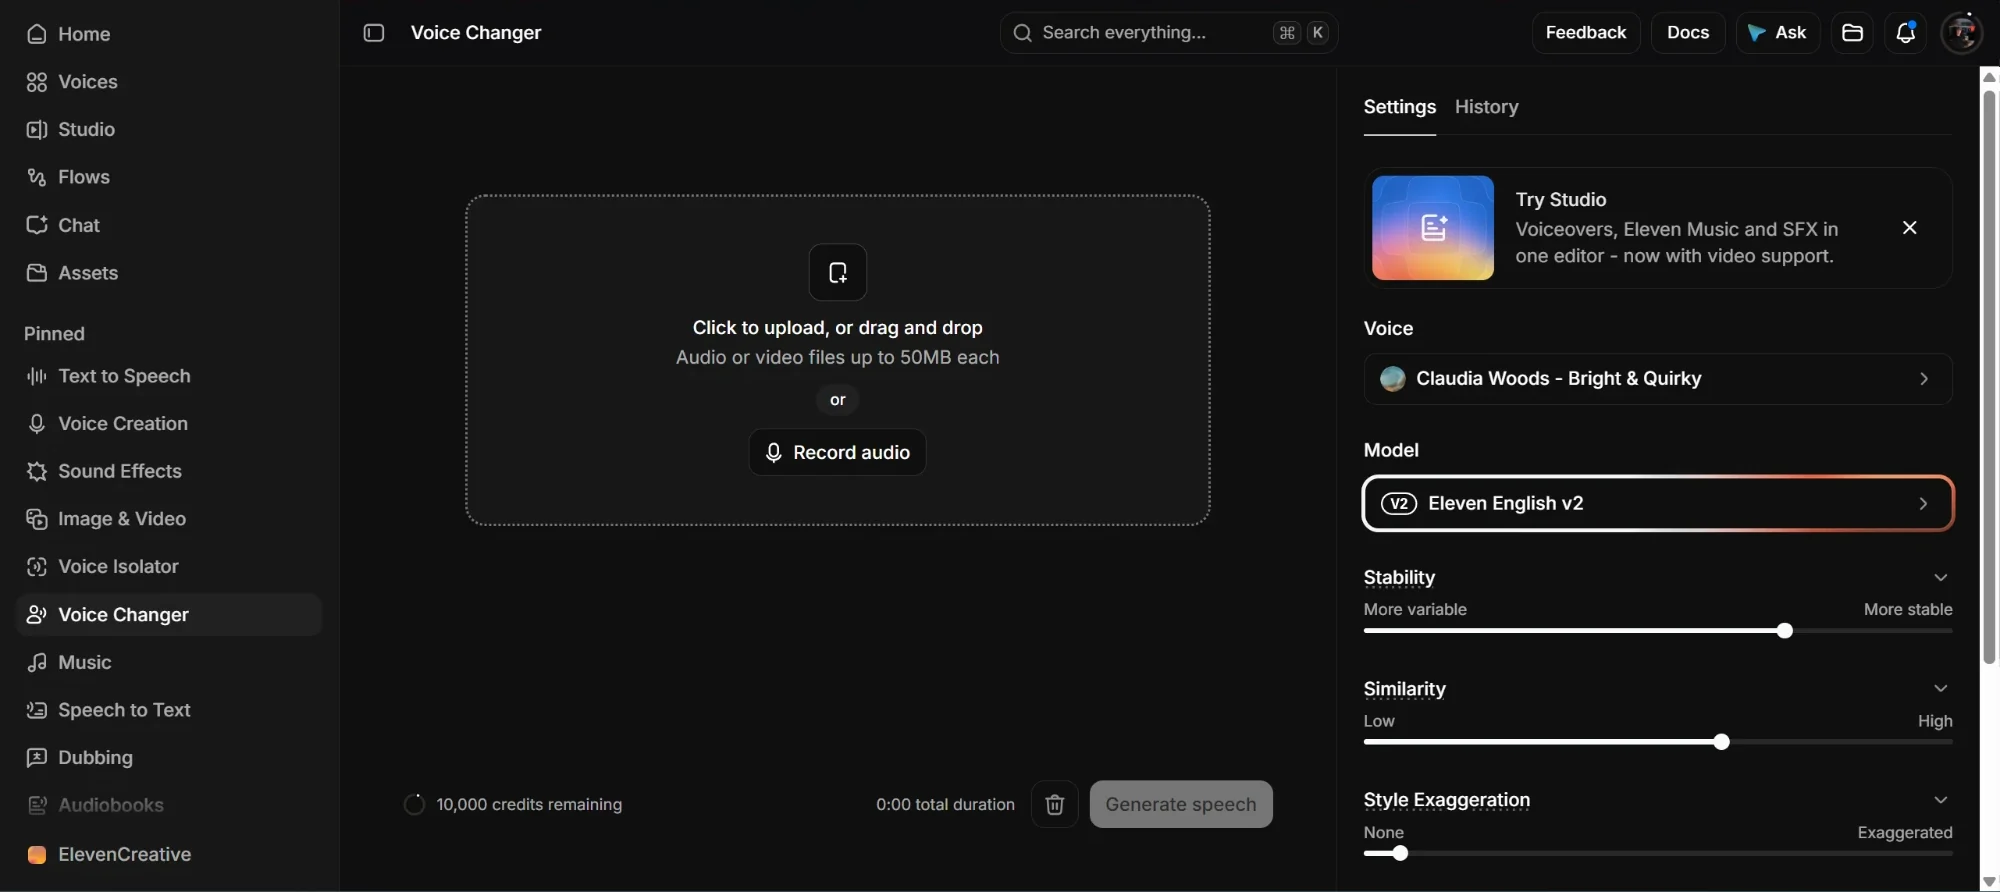Collapse the Similarity section chevron
This screenshot has height=892, width=2000.
point(1940,689)
